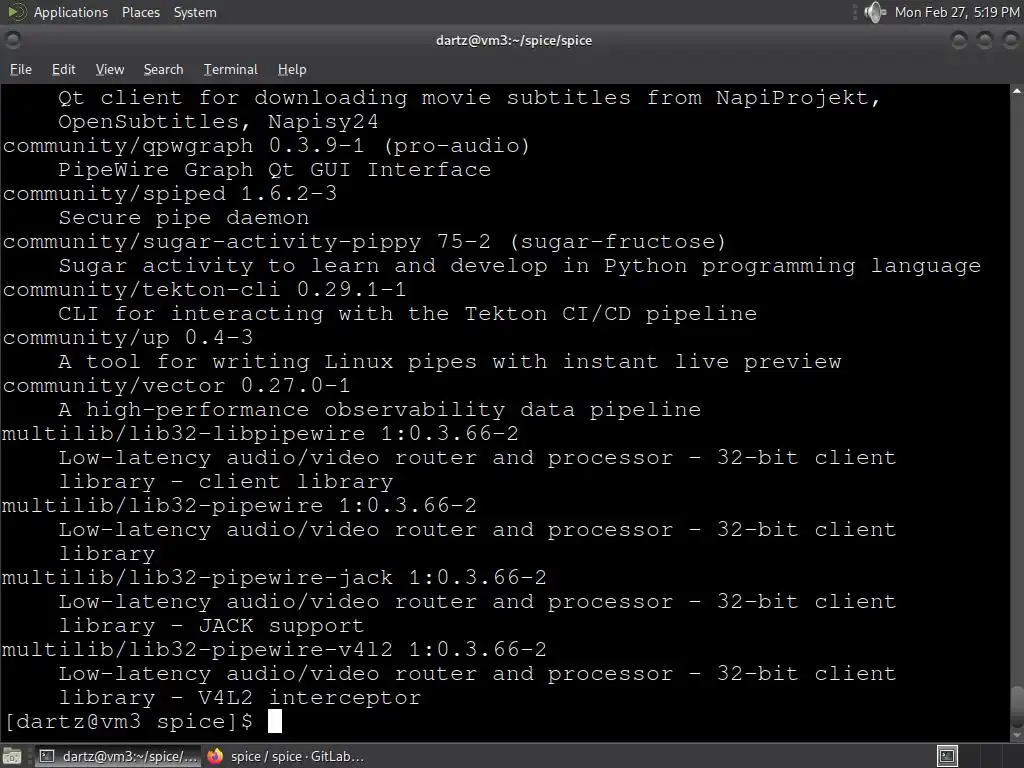This screenshot has height=768, width=1024.
Task: Click the text OpenSubtitles, Napisy24
Action: pyautogui.click(x=218, y=121)
